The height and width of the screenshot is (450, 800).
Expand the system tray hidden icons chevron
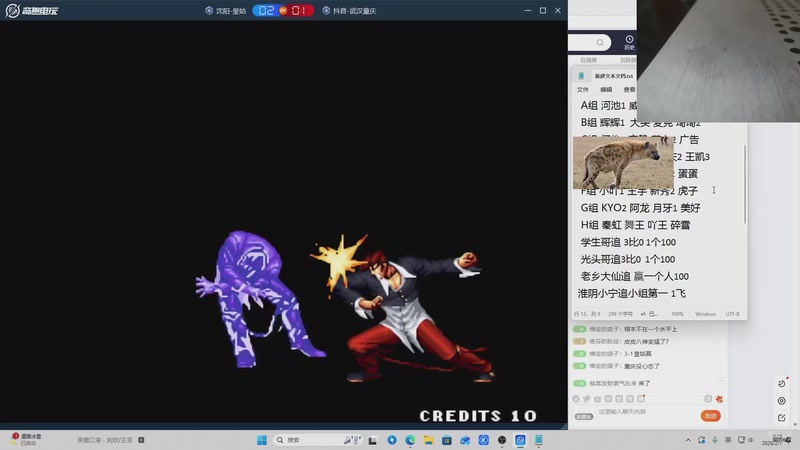point(688,440)
